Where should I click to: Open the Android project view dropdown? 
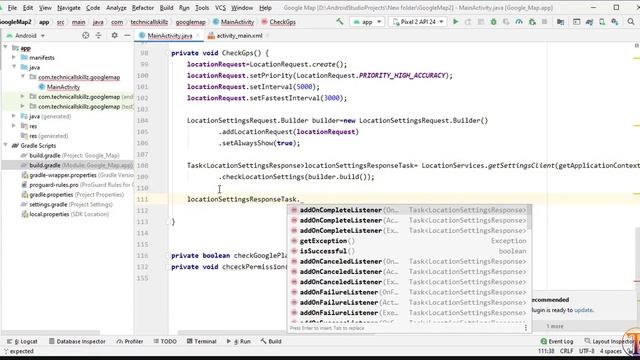(26, 36)
